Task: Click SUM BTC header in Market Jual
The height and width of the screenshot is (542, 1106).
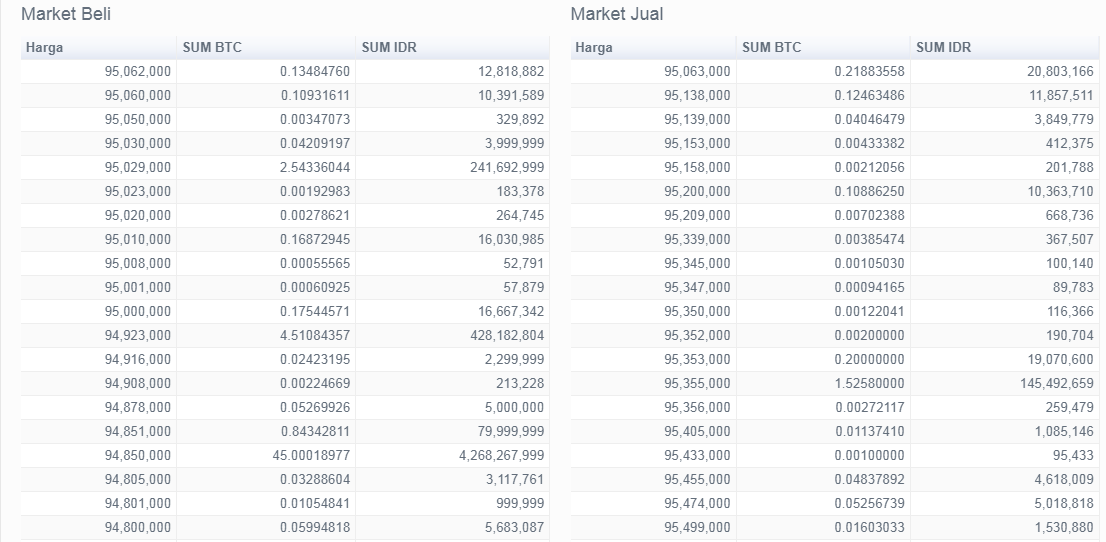Action: [x=823, y=47]
